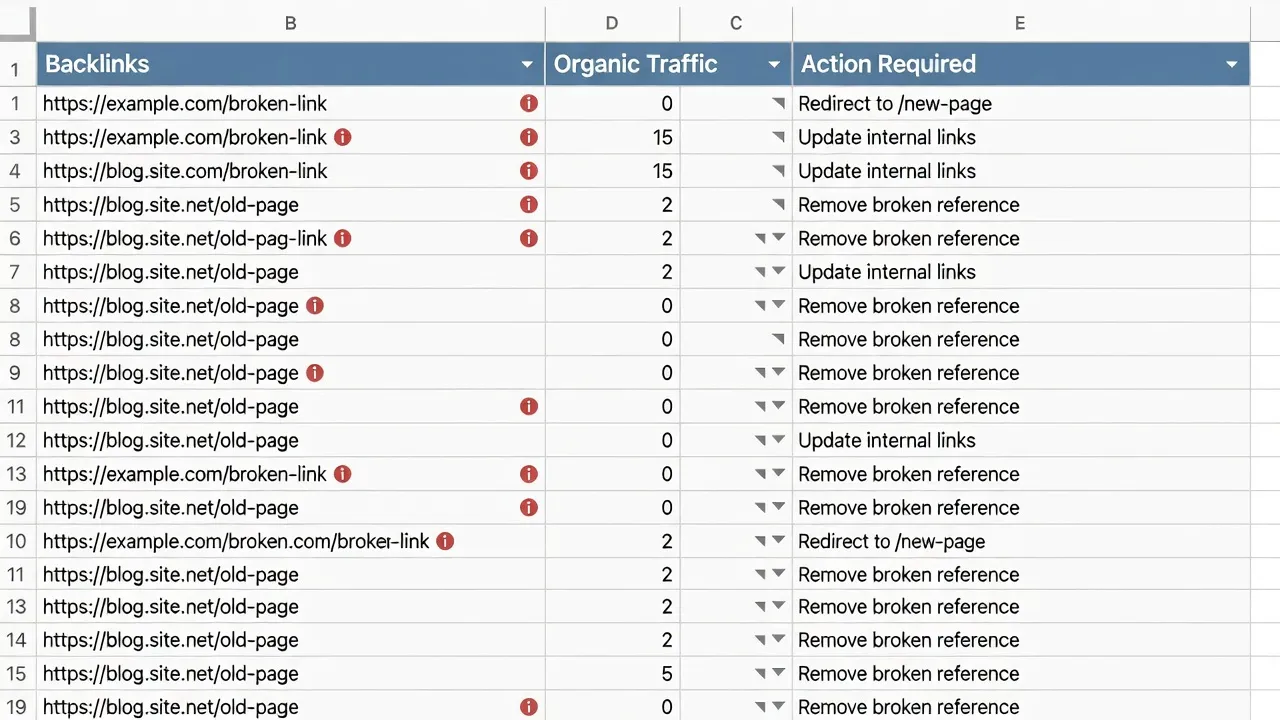Image resolution: width=1280 pixels, height=720 pixels.
Task: Click the right-aligned warning icon in row 3's Backlinks cell
Action: pyautogui.click(x=529, y=137)
